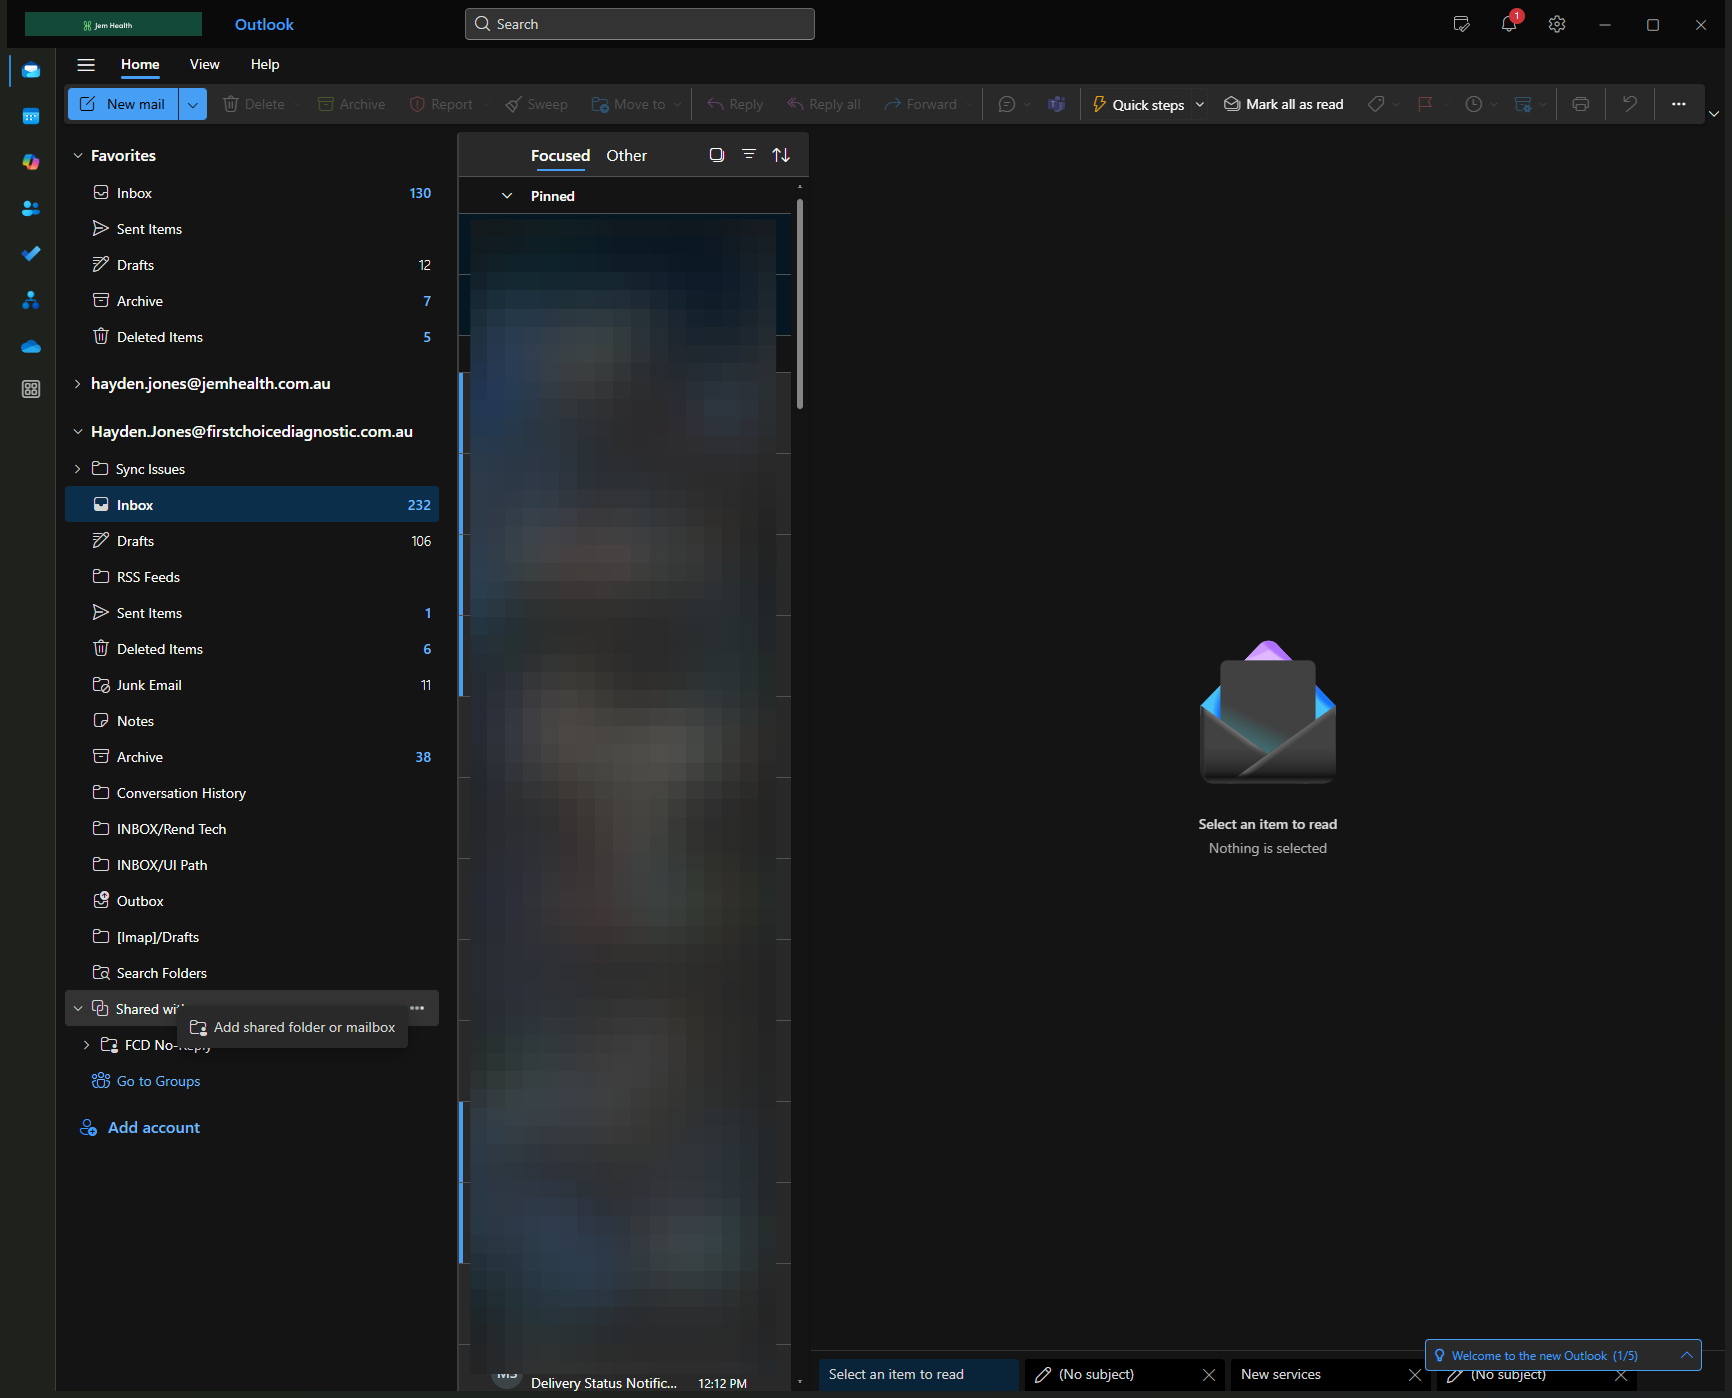Open Shared with me more options ellipsis
This screenshot has width=1732, height=1398.
coord(417,1008)
